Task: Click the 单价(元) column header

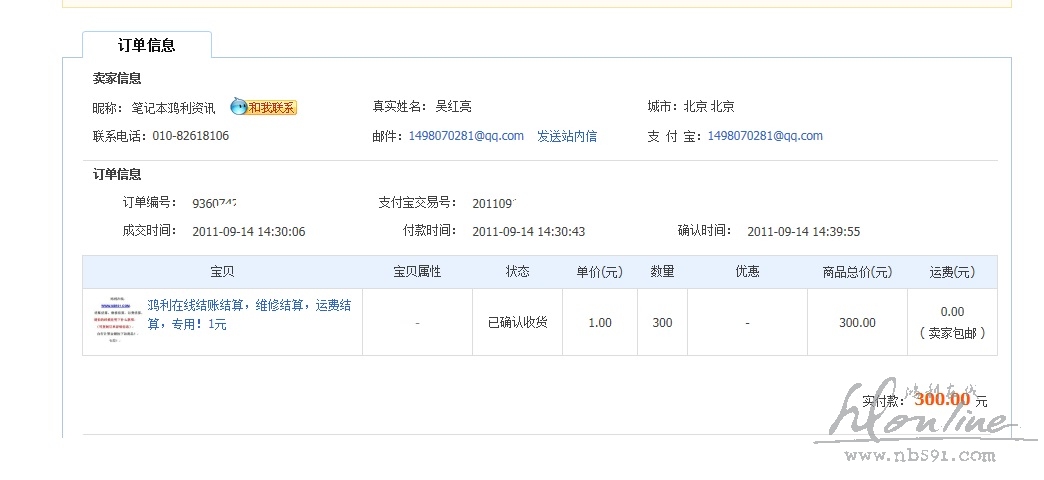Action: [x=599, y=272]
